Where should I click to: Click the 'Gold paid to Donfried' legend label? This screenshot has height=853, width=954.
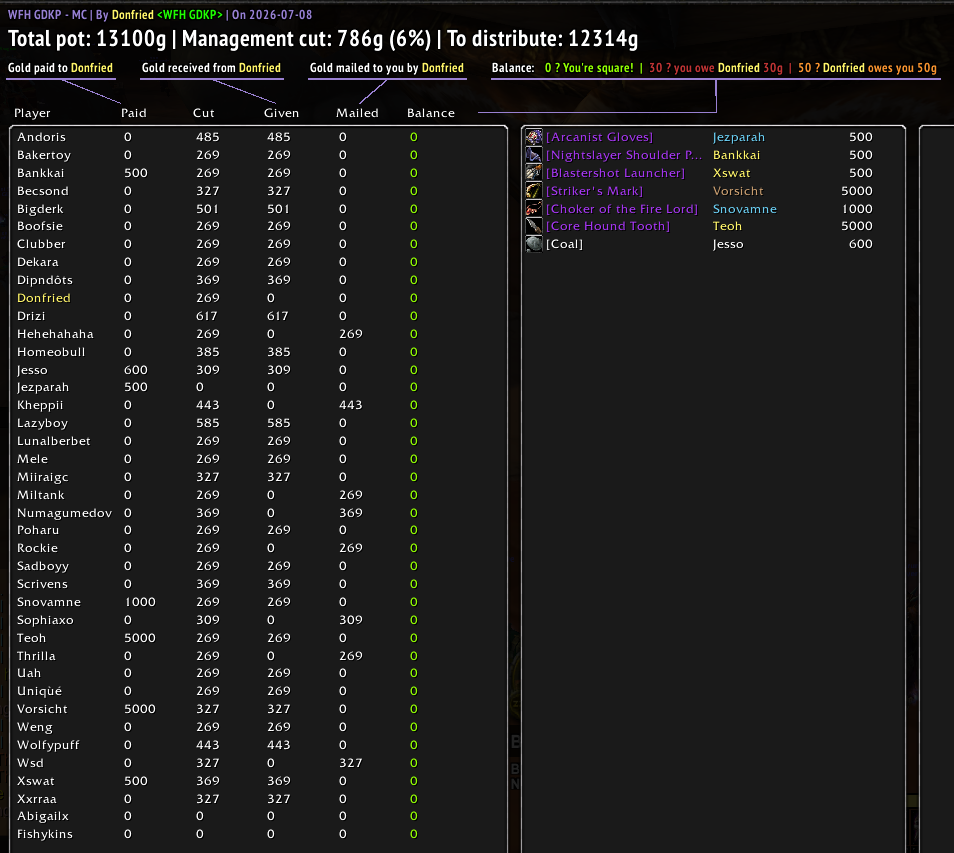pyautogui.click(x=60, y=68)
